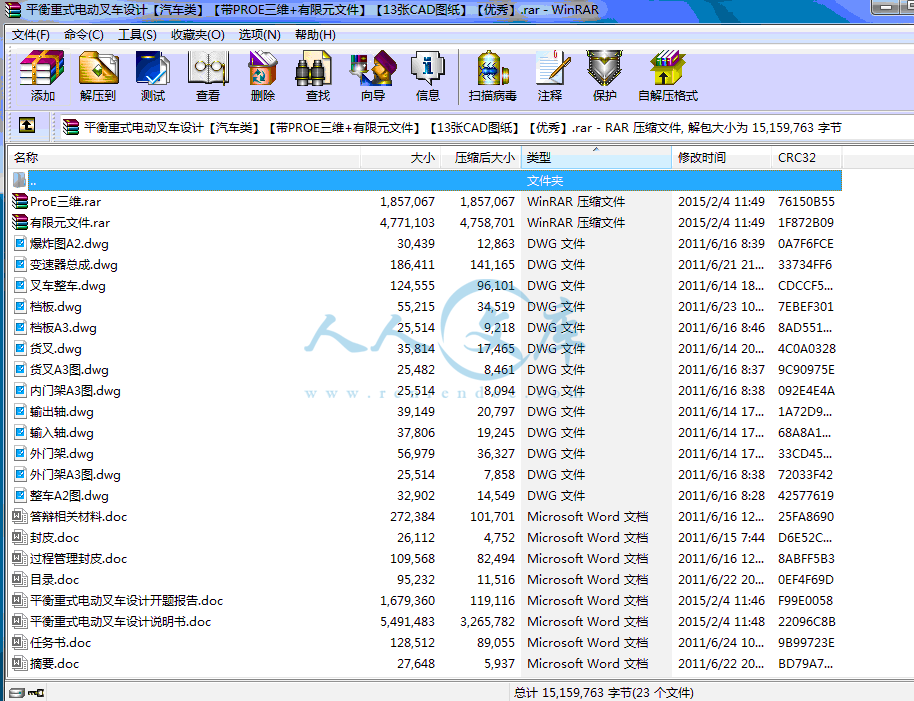Viewport: 914px width, 701px height.
Task: Select file 内门架A3图.dwg
Action: pyautogui.click(x=75, y=390)
